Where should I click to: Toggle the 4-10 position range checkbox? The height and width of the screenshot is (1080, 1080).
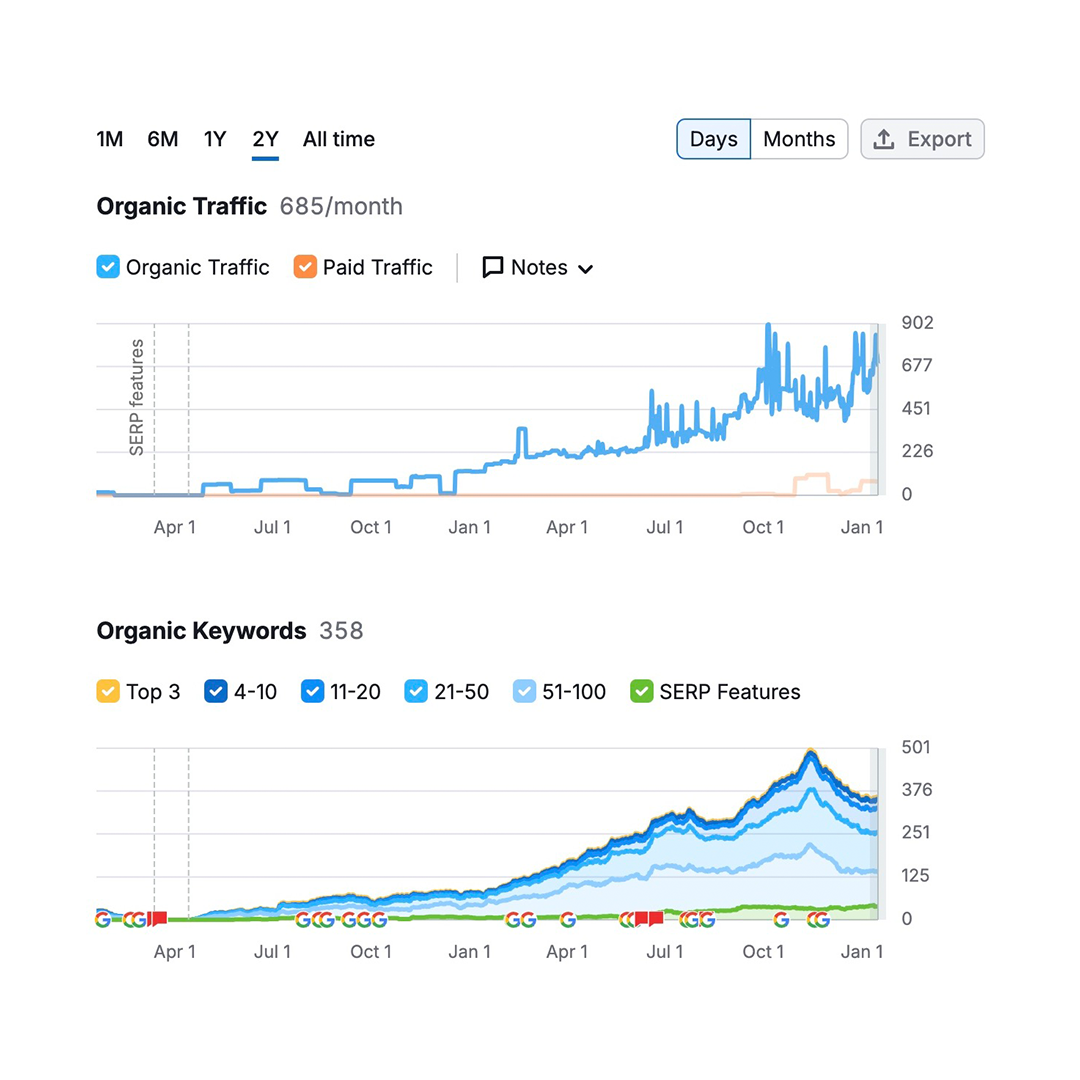coord(216,692)
